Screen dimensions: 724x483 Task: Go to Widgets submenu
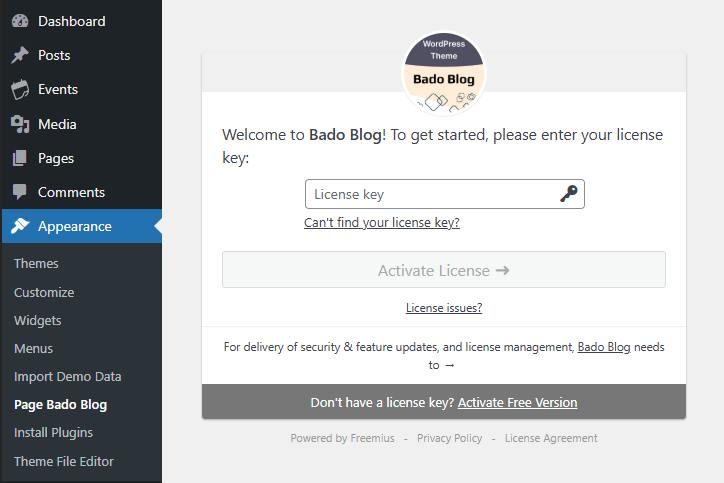pos(37,320)
